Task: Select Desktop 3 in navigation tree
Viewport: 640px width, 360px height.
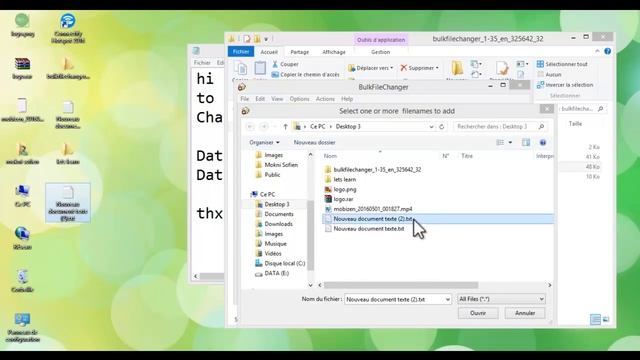Action: (x=273, y=204)
